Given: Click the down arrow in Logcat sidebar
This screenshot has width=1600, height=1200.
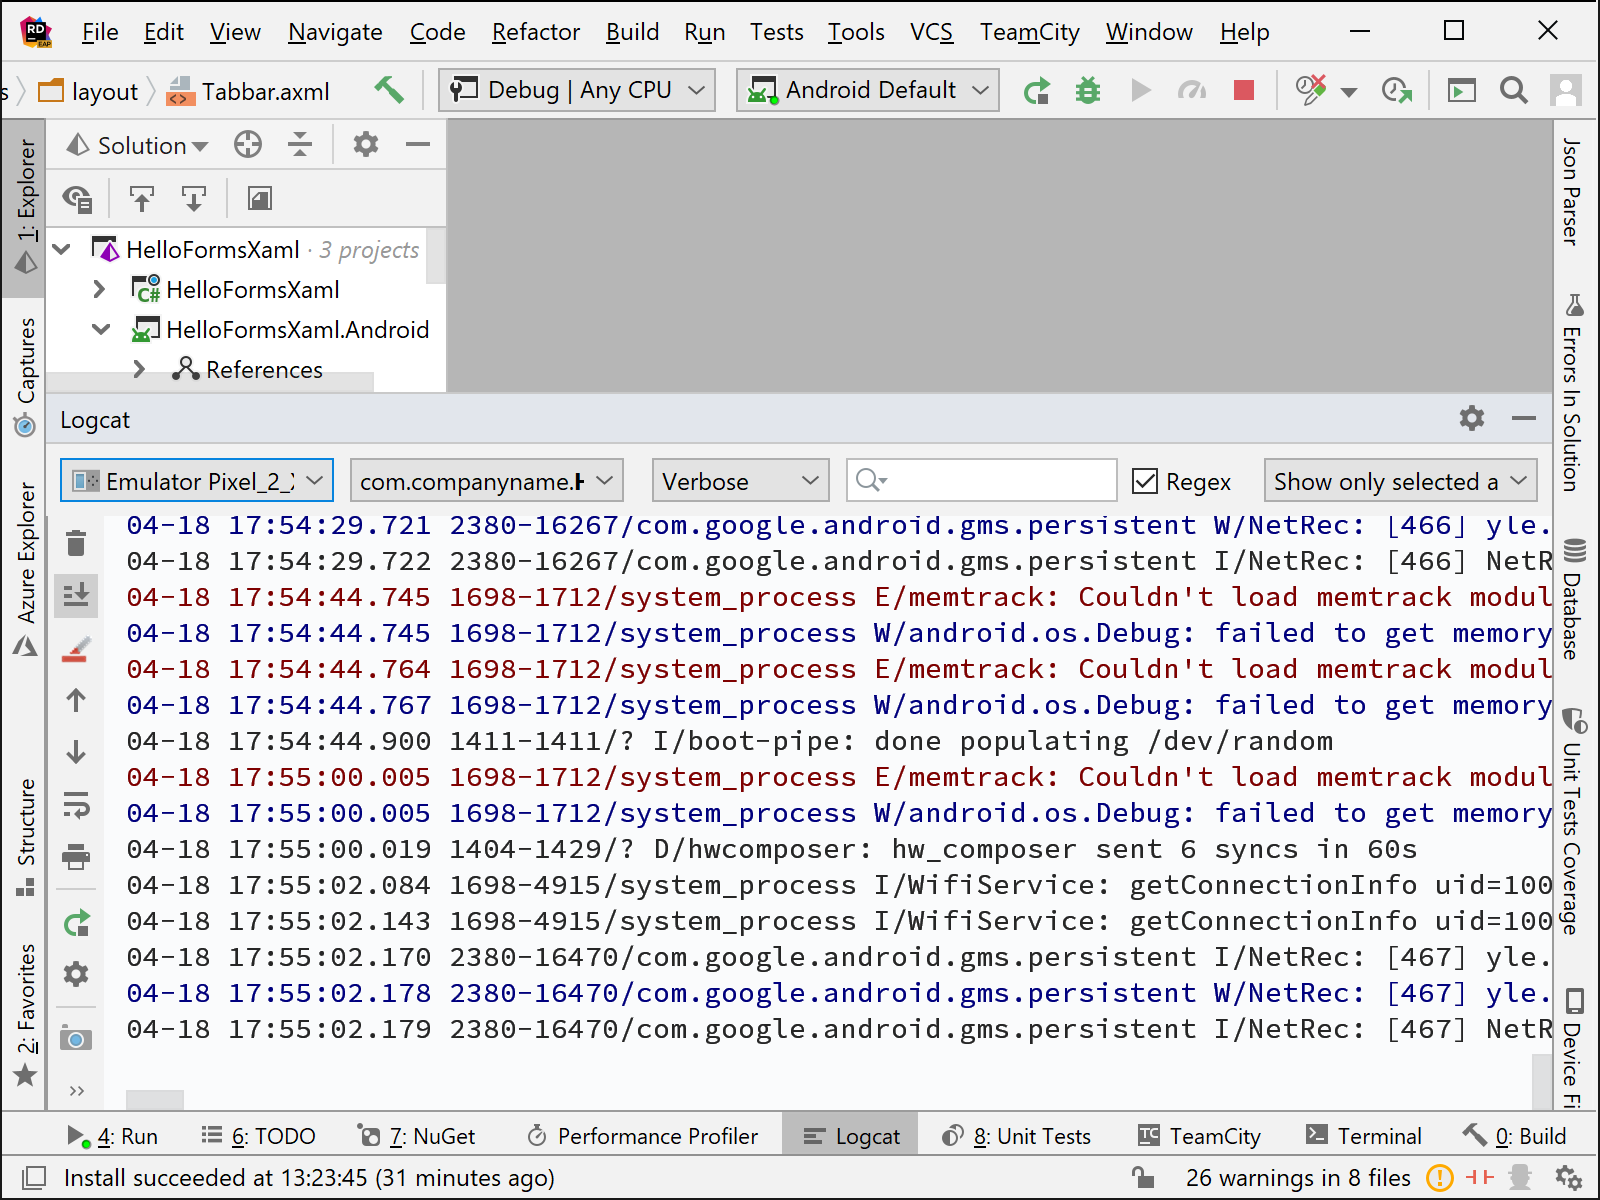Looking at the screenshot, I should (76, 752).
